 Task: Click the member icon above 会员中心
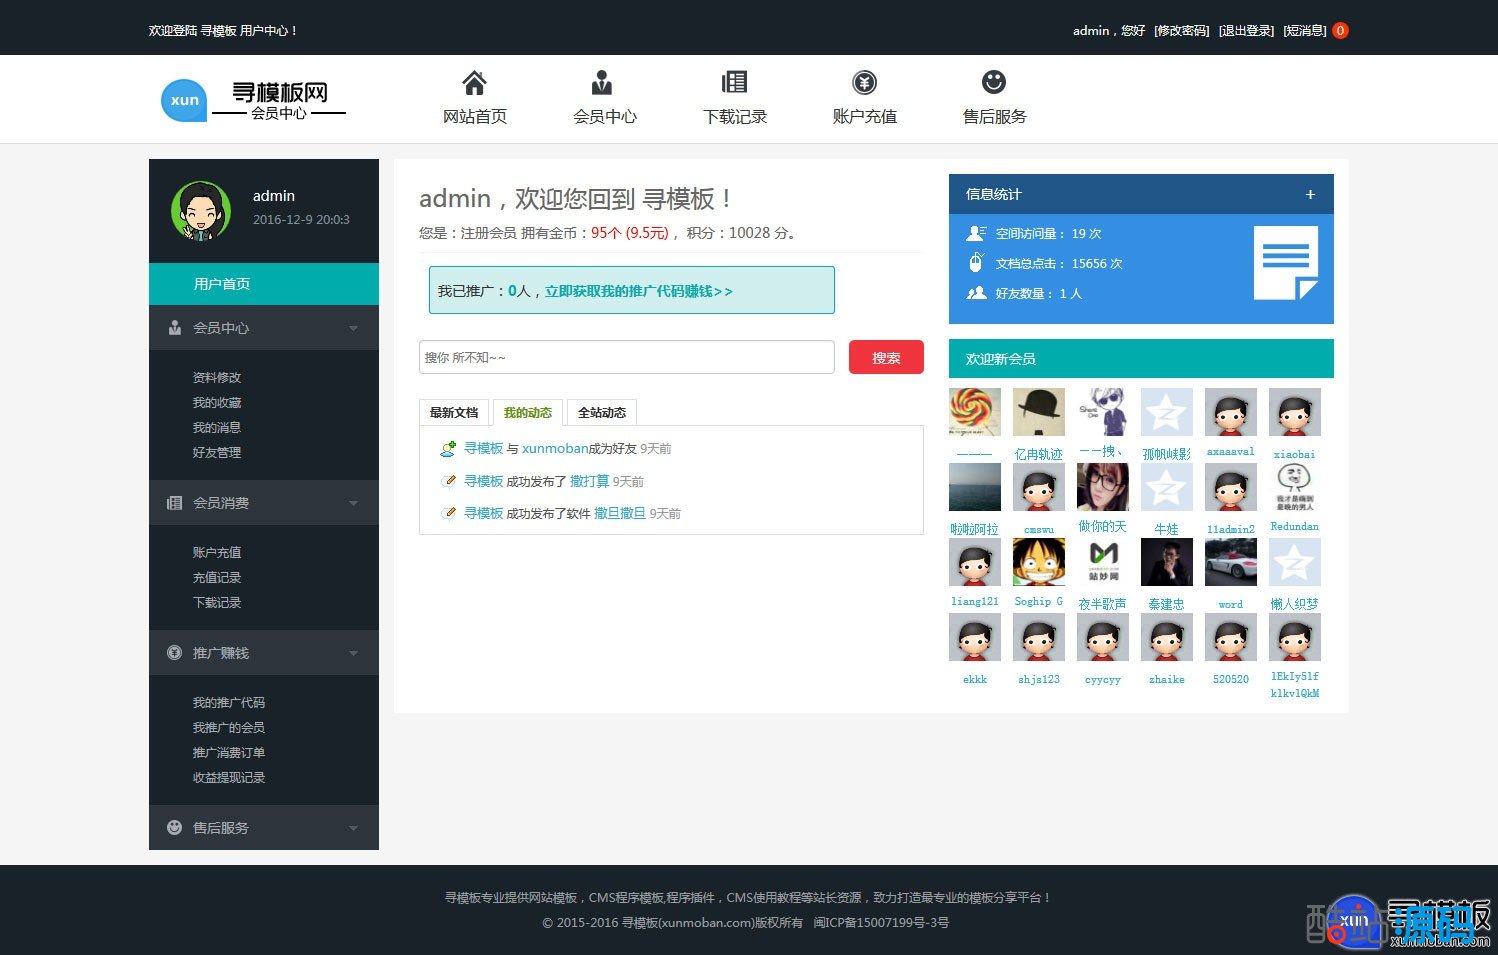pyautogui.click(x=602, y=82)
